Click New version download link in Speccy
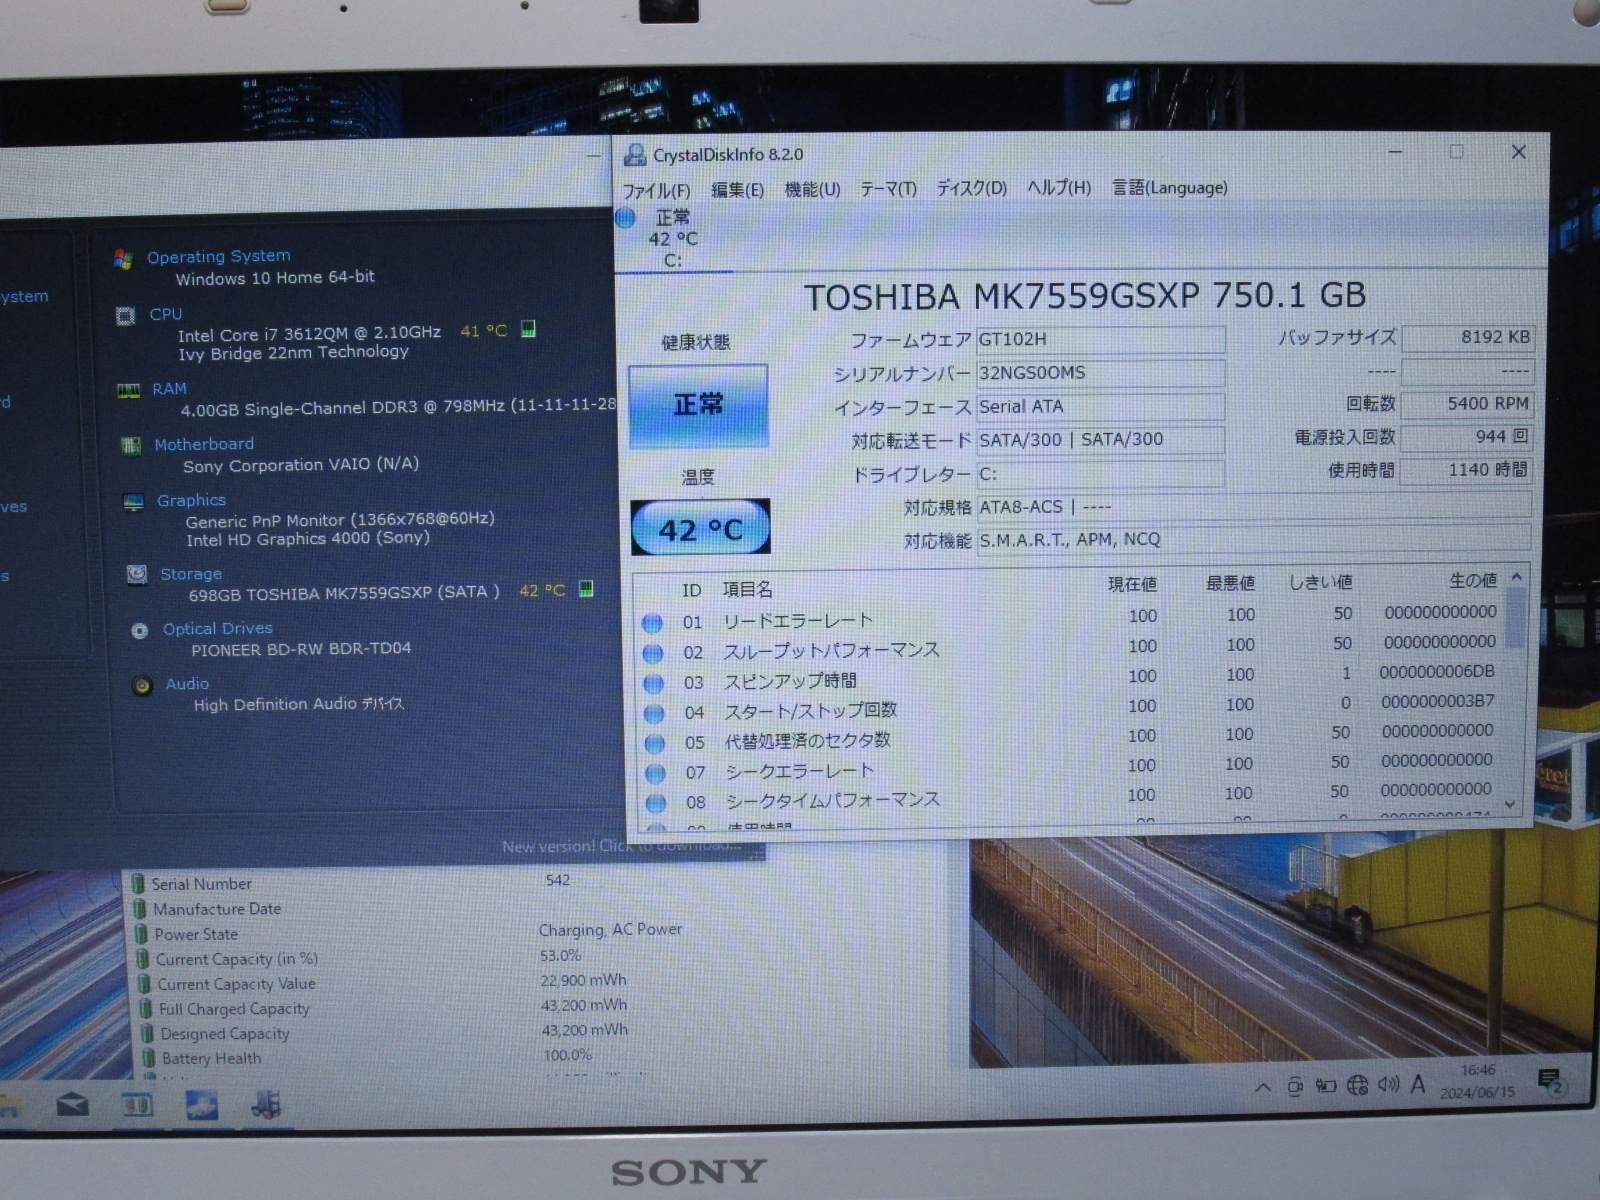The height and width of the screenshot is (1200, 1600). point(620,846)
